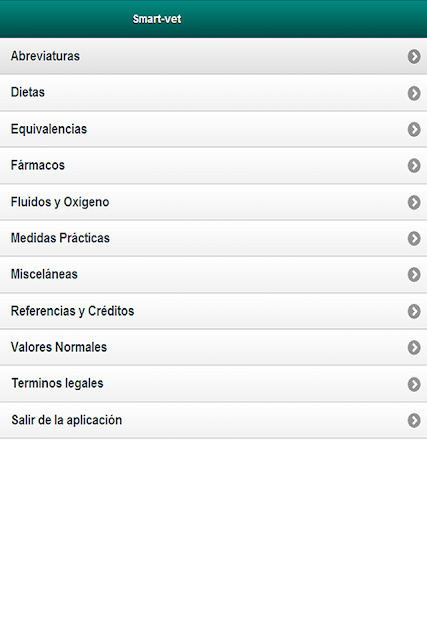View Referencias y Créditos
Image resolution: width=427 pixels, height=640 pixels.
pos(214,311)
